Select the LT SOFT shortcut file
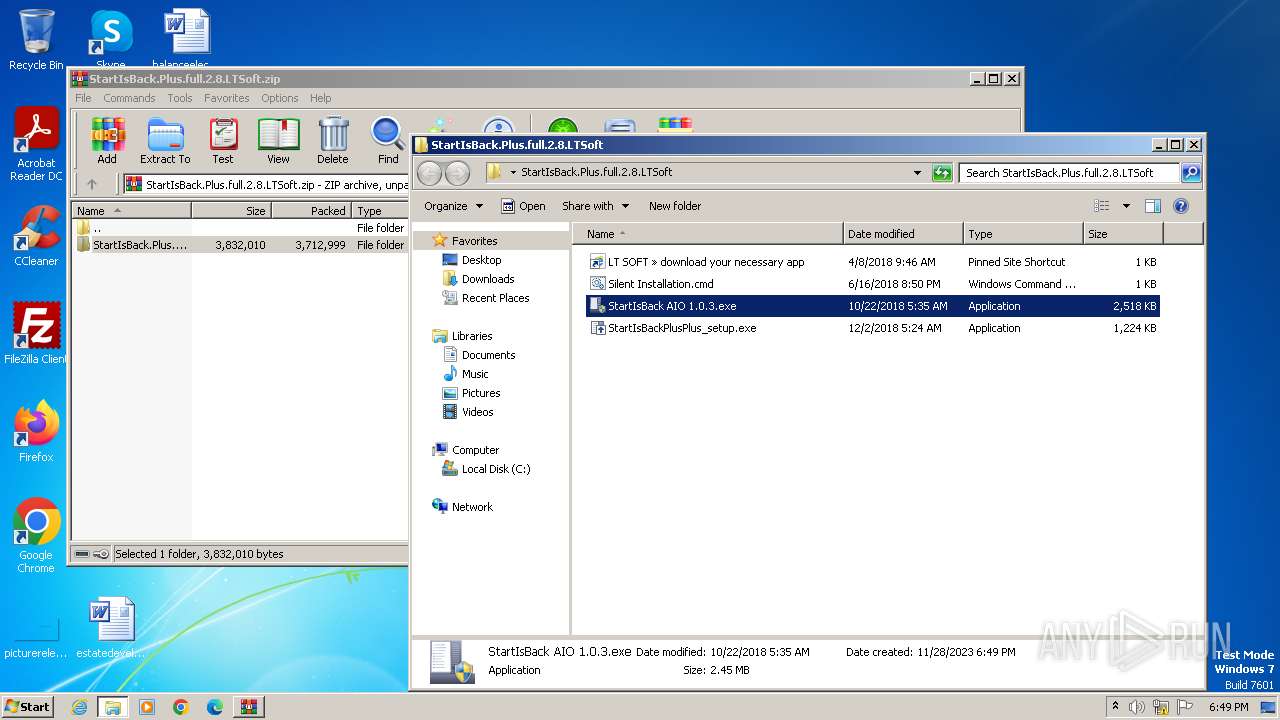 click(x=873, y=262)
